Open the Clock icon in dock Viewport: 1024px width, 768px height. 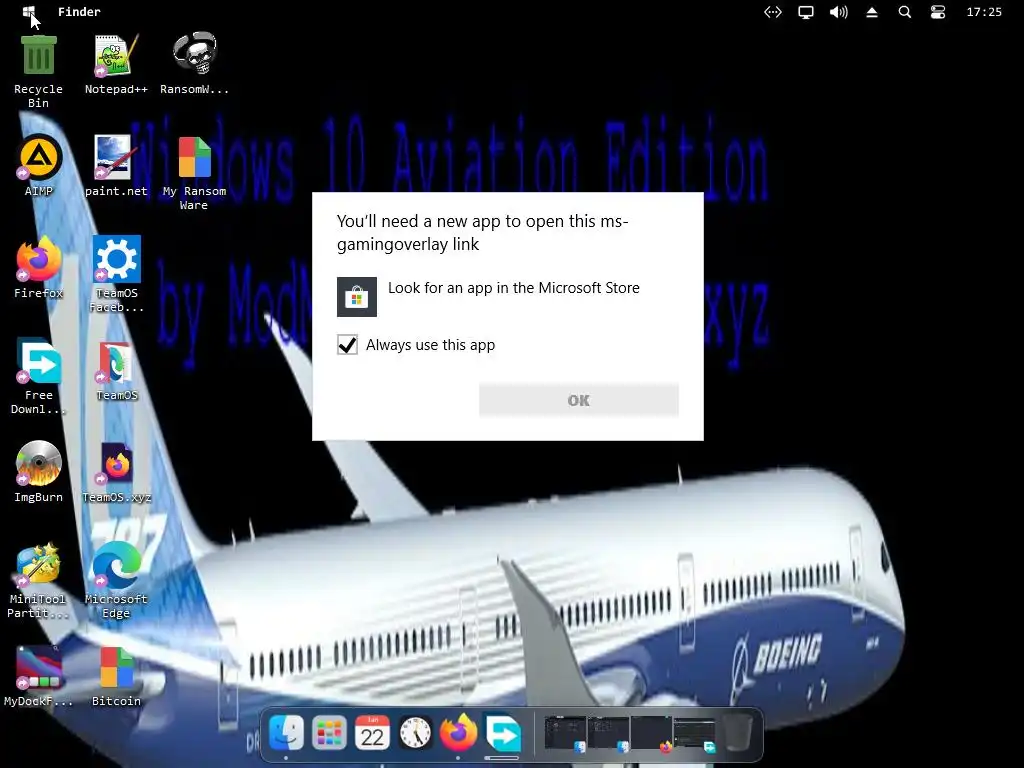pyautogui.click(x=415, y=733)
